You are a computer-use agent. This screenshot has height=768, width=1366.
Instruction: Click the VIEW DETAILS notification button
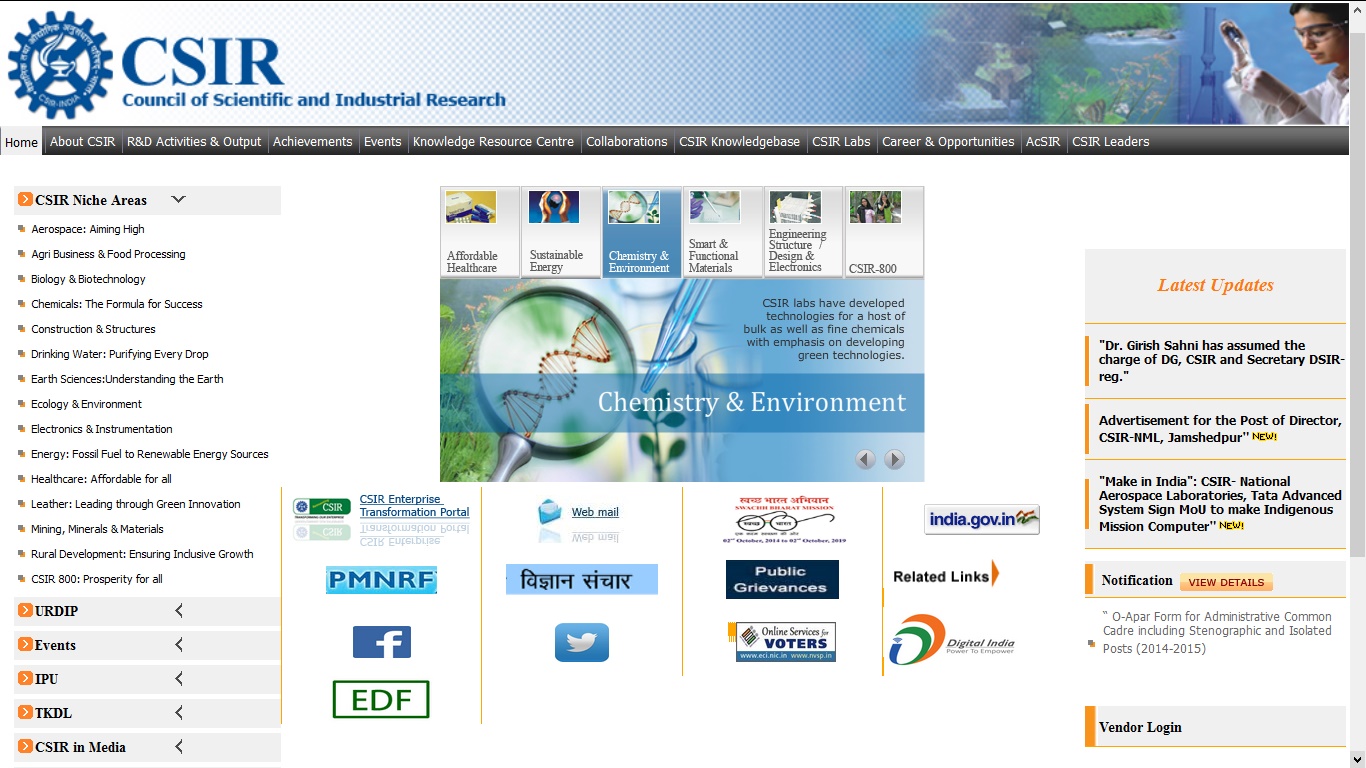[x=1227, y=581]
